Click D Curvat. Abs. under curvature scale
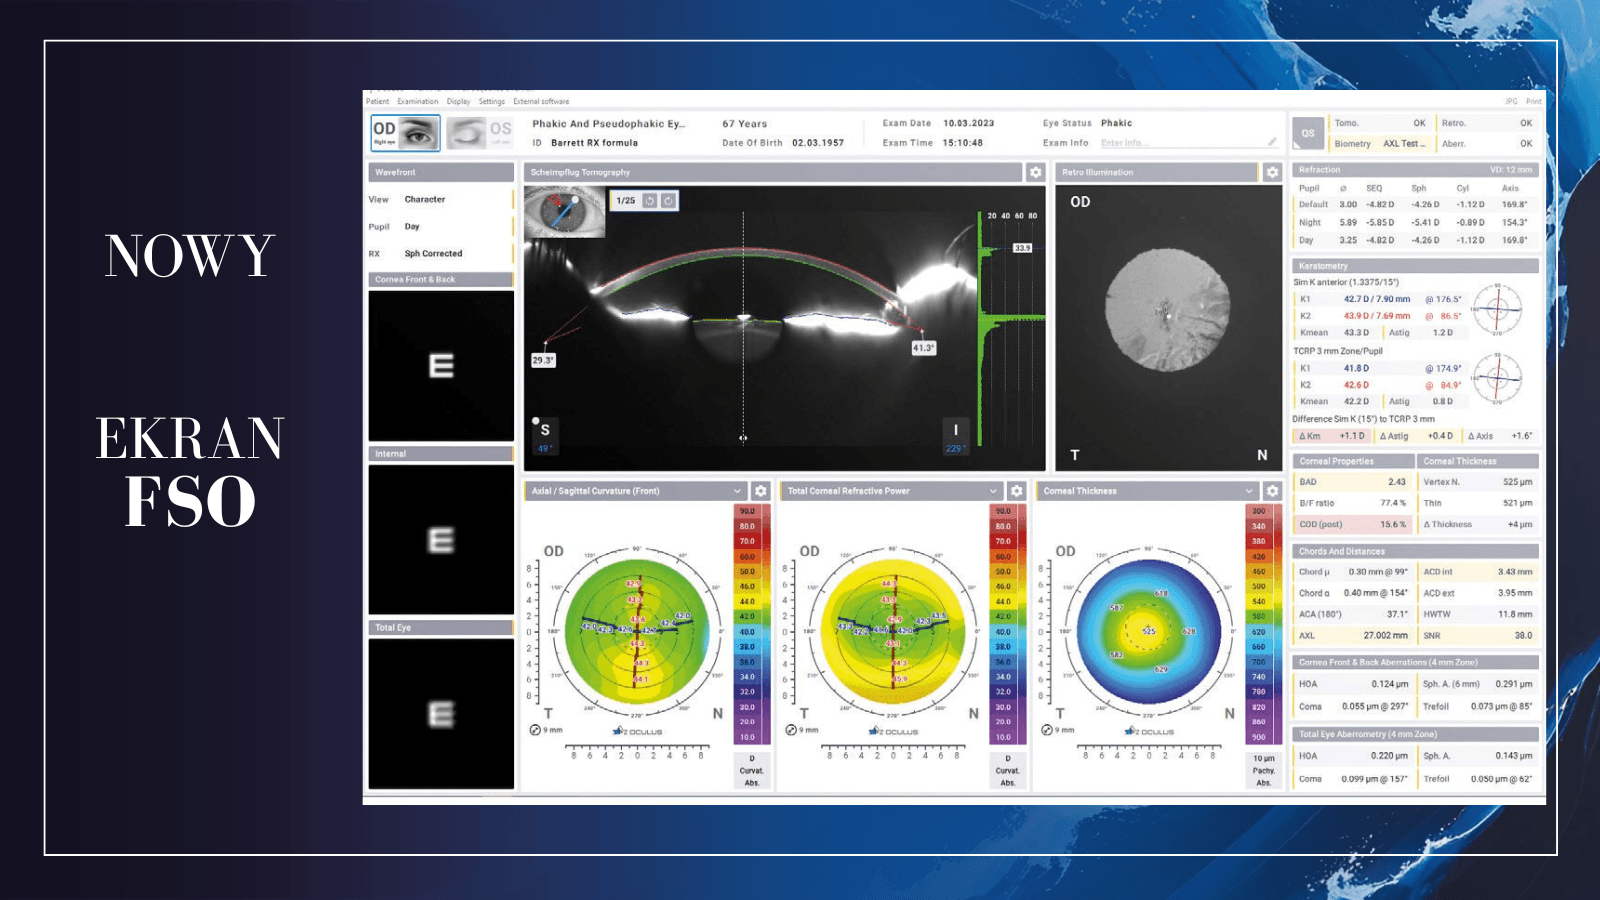The width and height of the screenshot is (1600, 900). (x=752, y=771)
